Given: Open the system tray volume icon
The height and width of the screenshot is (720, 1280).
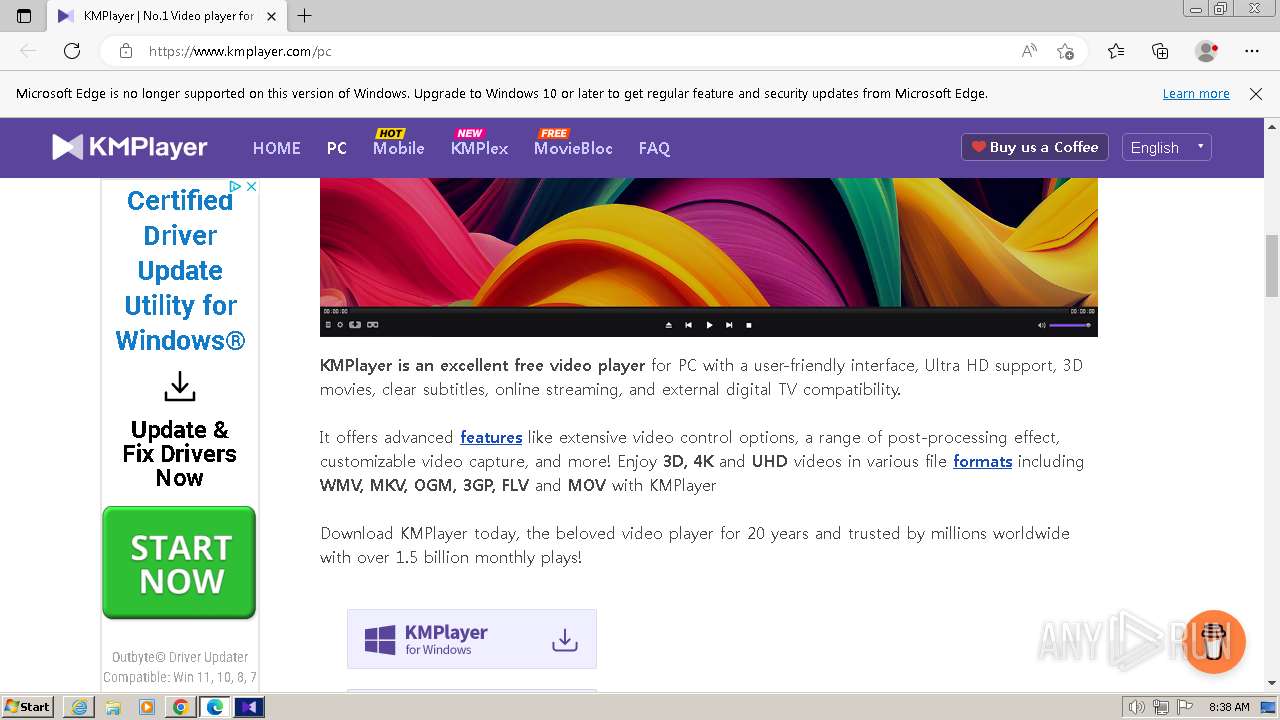Looking at the screenshot, I should 1136,707.
